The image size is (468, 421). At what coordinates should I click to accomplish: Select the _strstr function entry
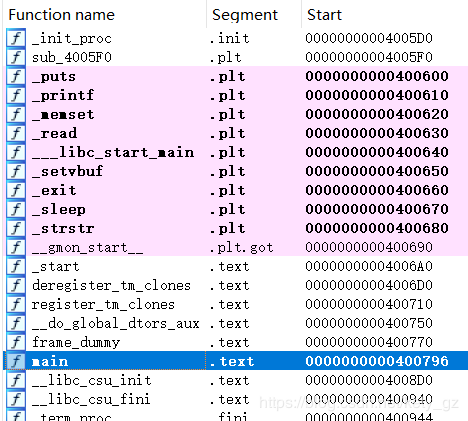click(x=235, y=228)
